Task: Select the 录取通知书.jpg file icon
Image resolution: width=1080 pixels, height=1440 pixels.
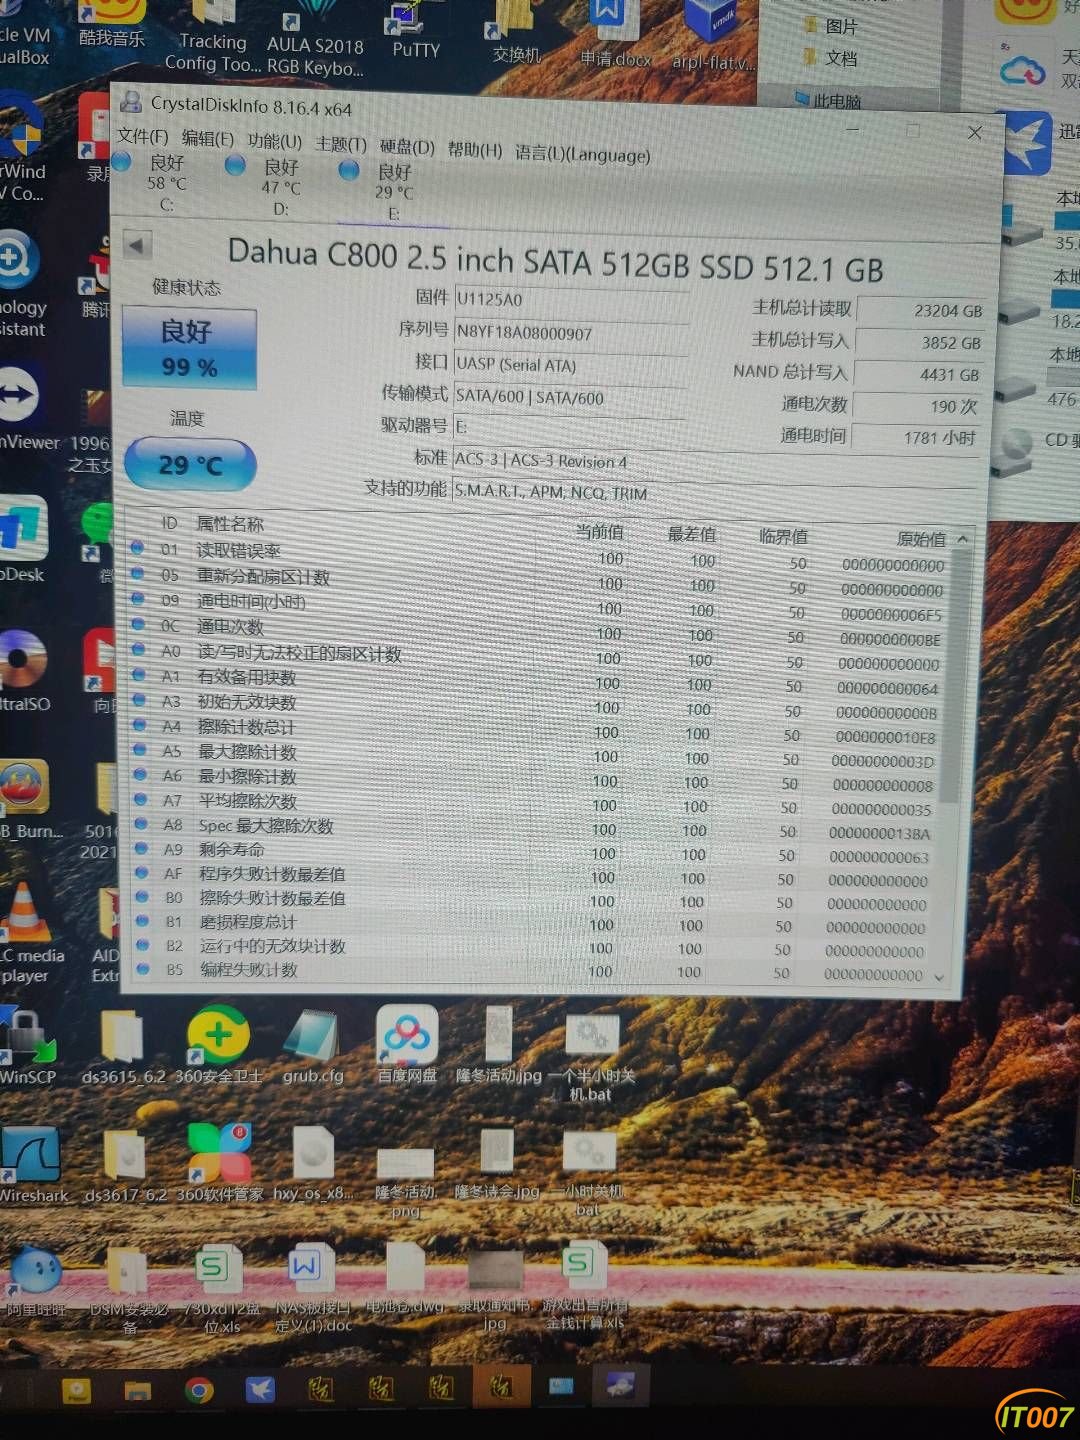Action: point(495,1289)
